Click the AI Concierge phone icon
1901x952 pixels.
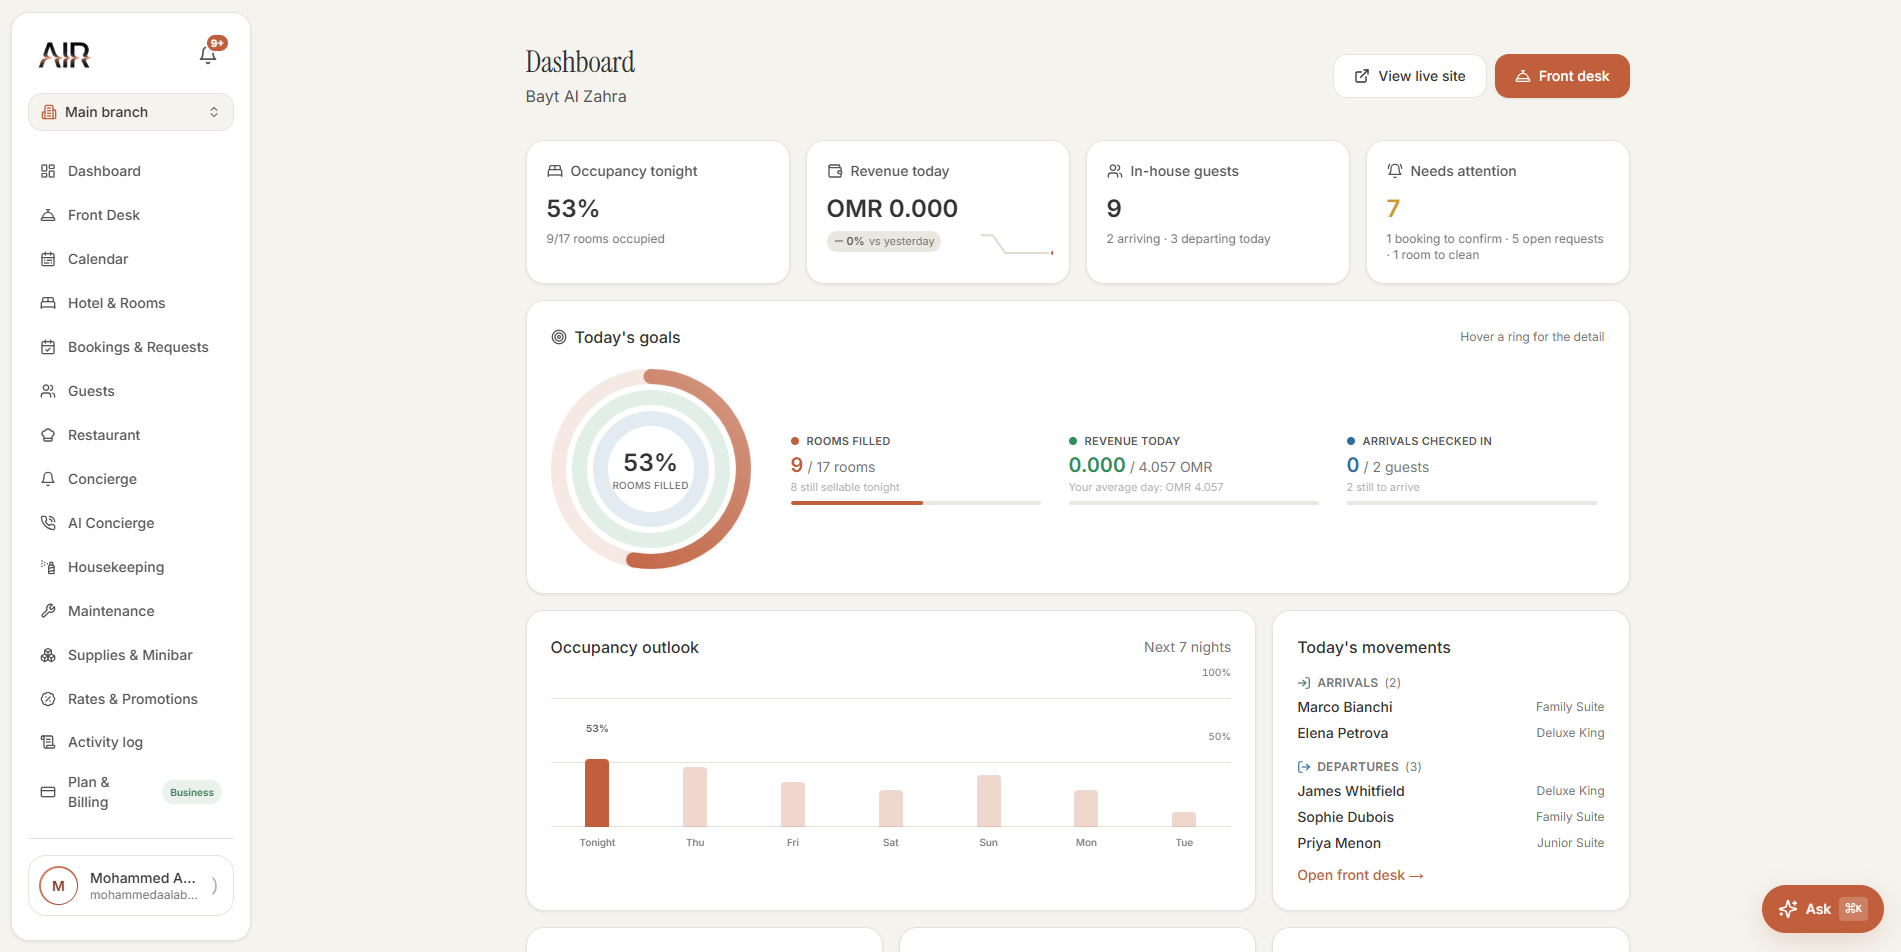click(48, 523)
